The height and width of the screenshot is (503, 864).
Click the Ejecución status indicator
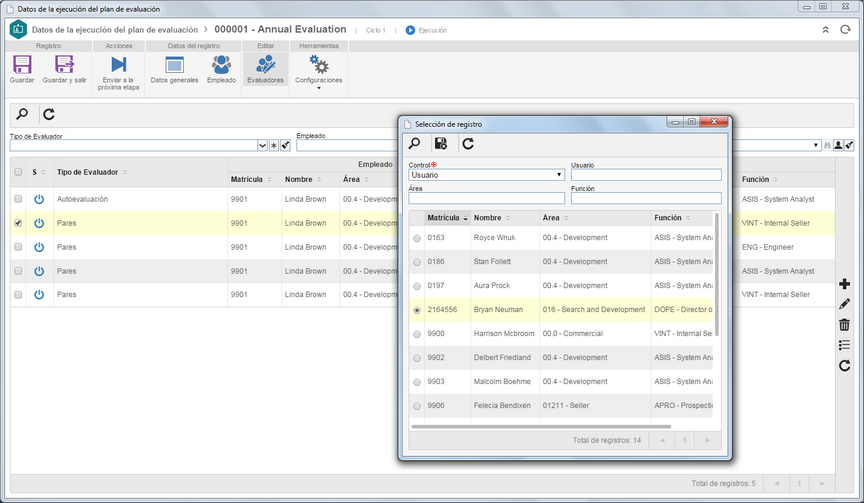(x=426, y=30)
